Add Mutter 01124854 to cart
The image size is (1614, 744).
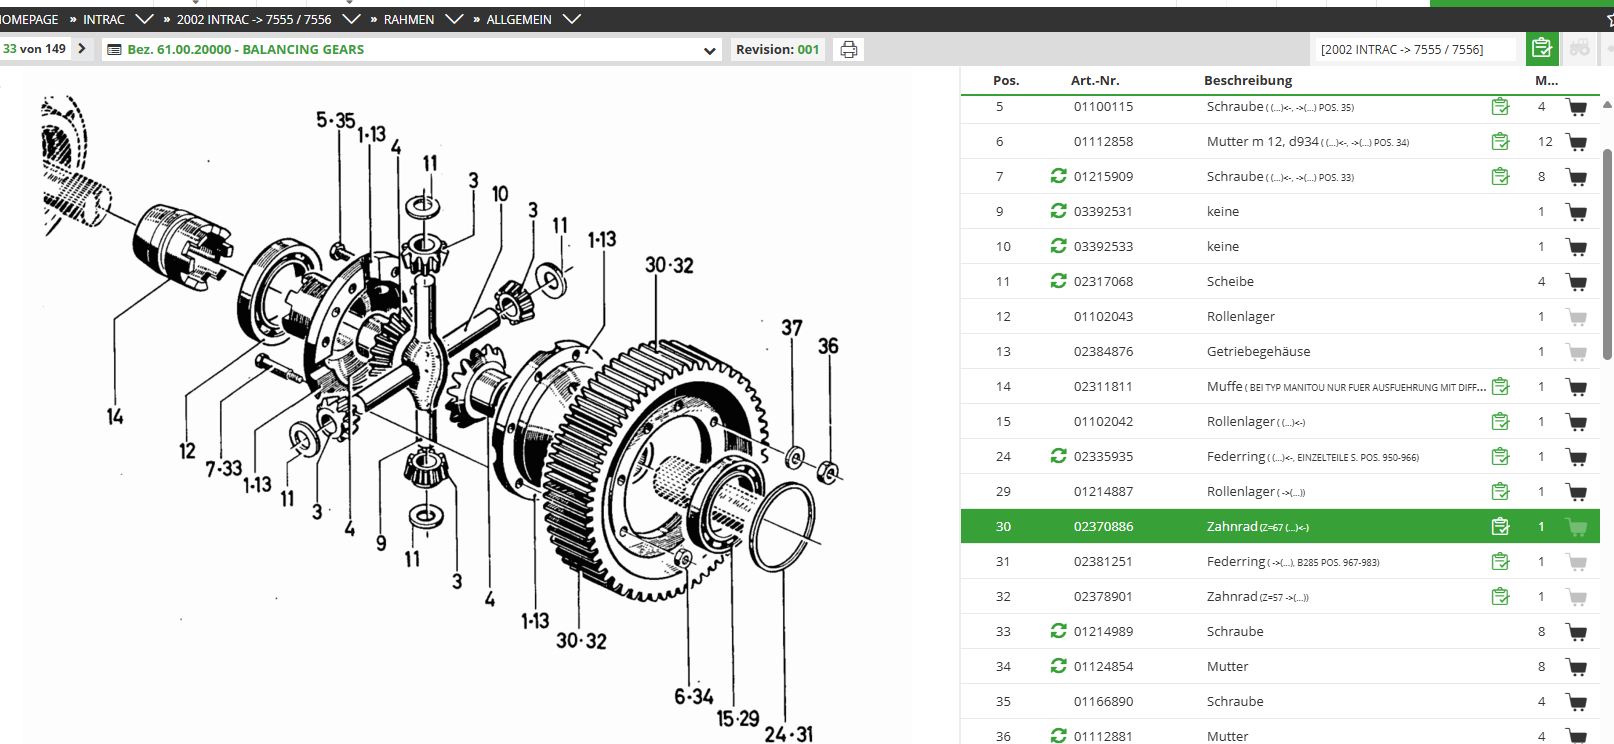tap(1577, 667)
